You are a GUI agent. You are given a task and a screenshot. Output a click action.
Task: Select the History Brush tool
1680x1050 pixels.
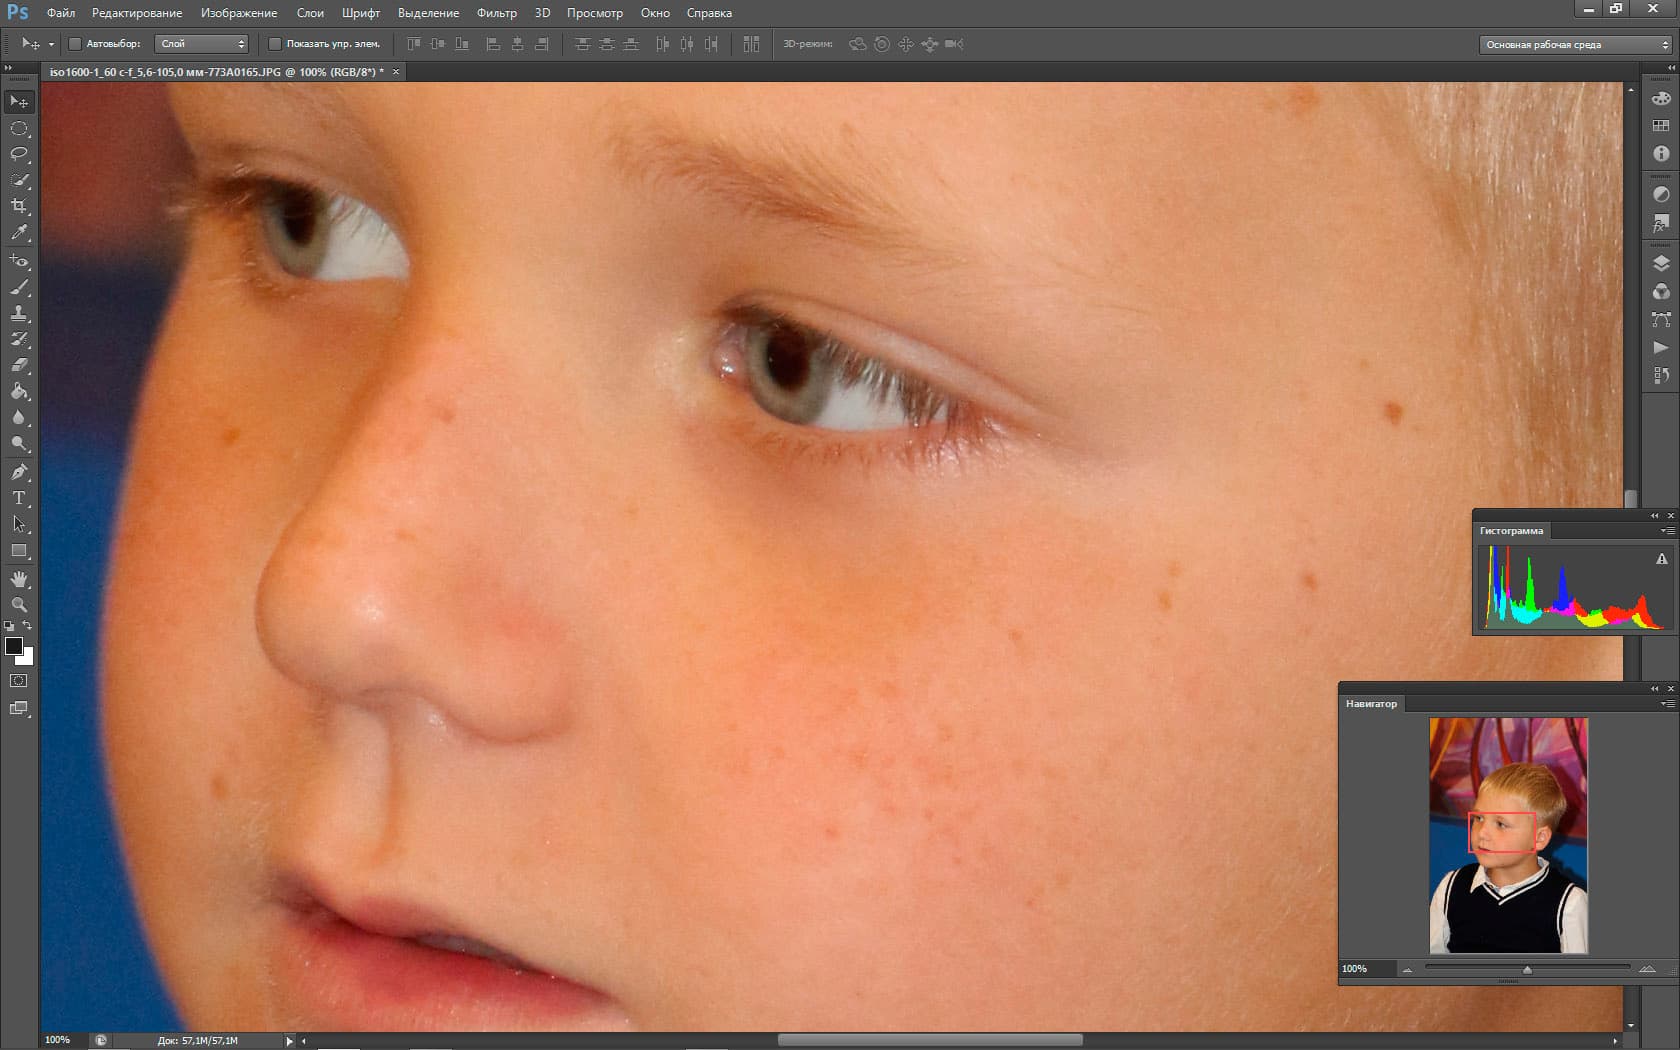click(x=19, y=339)
